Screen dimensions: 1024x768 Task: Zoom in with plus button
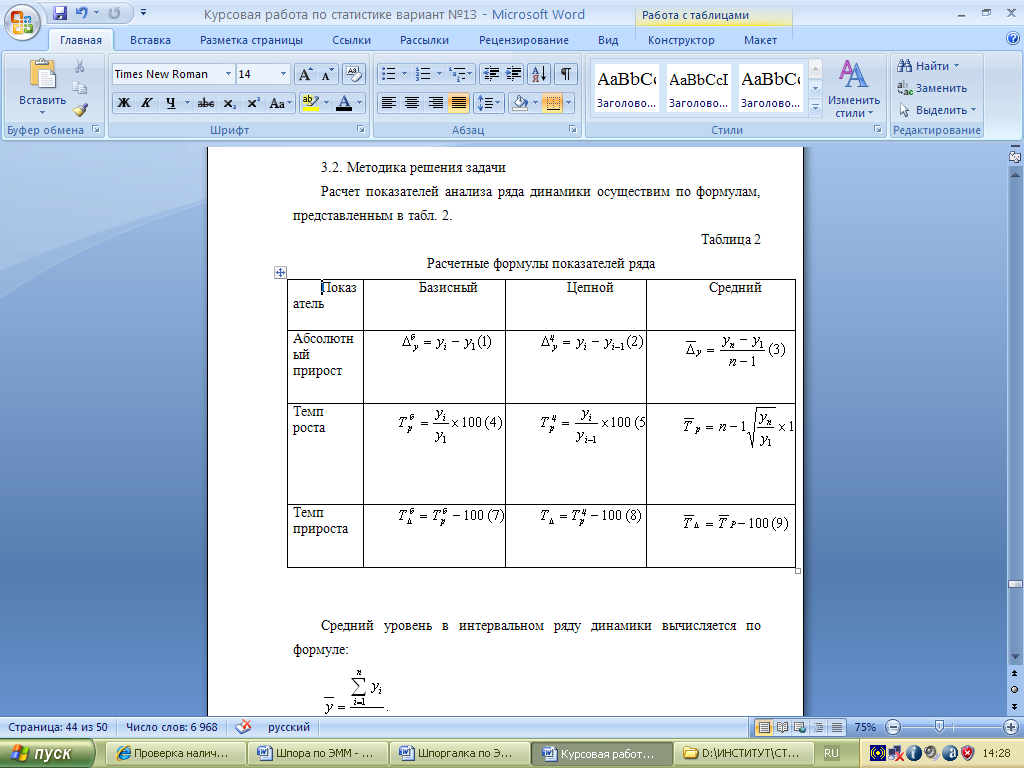pos(1010,727)
